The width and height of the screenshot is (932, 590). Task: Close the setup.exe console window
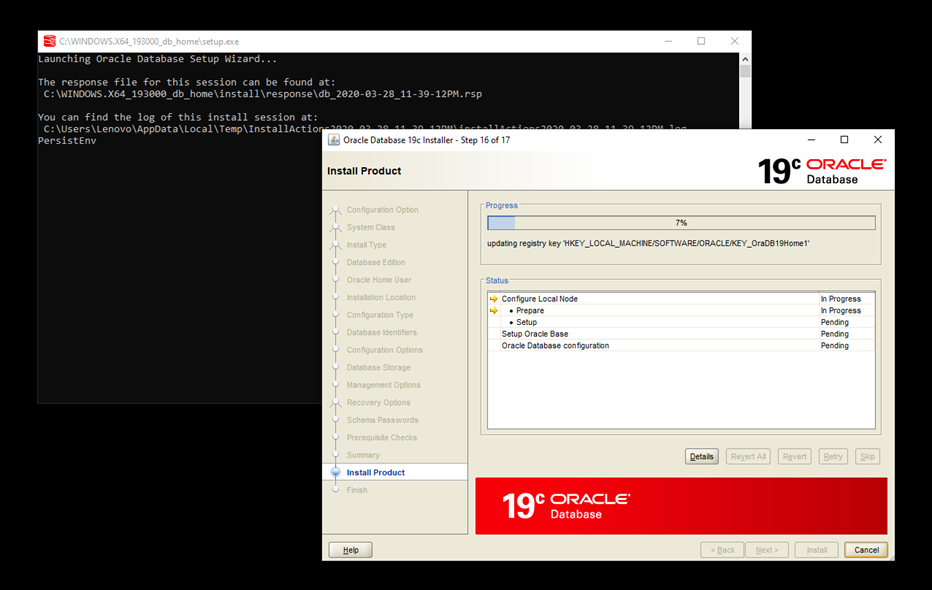pos(735,41)
